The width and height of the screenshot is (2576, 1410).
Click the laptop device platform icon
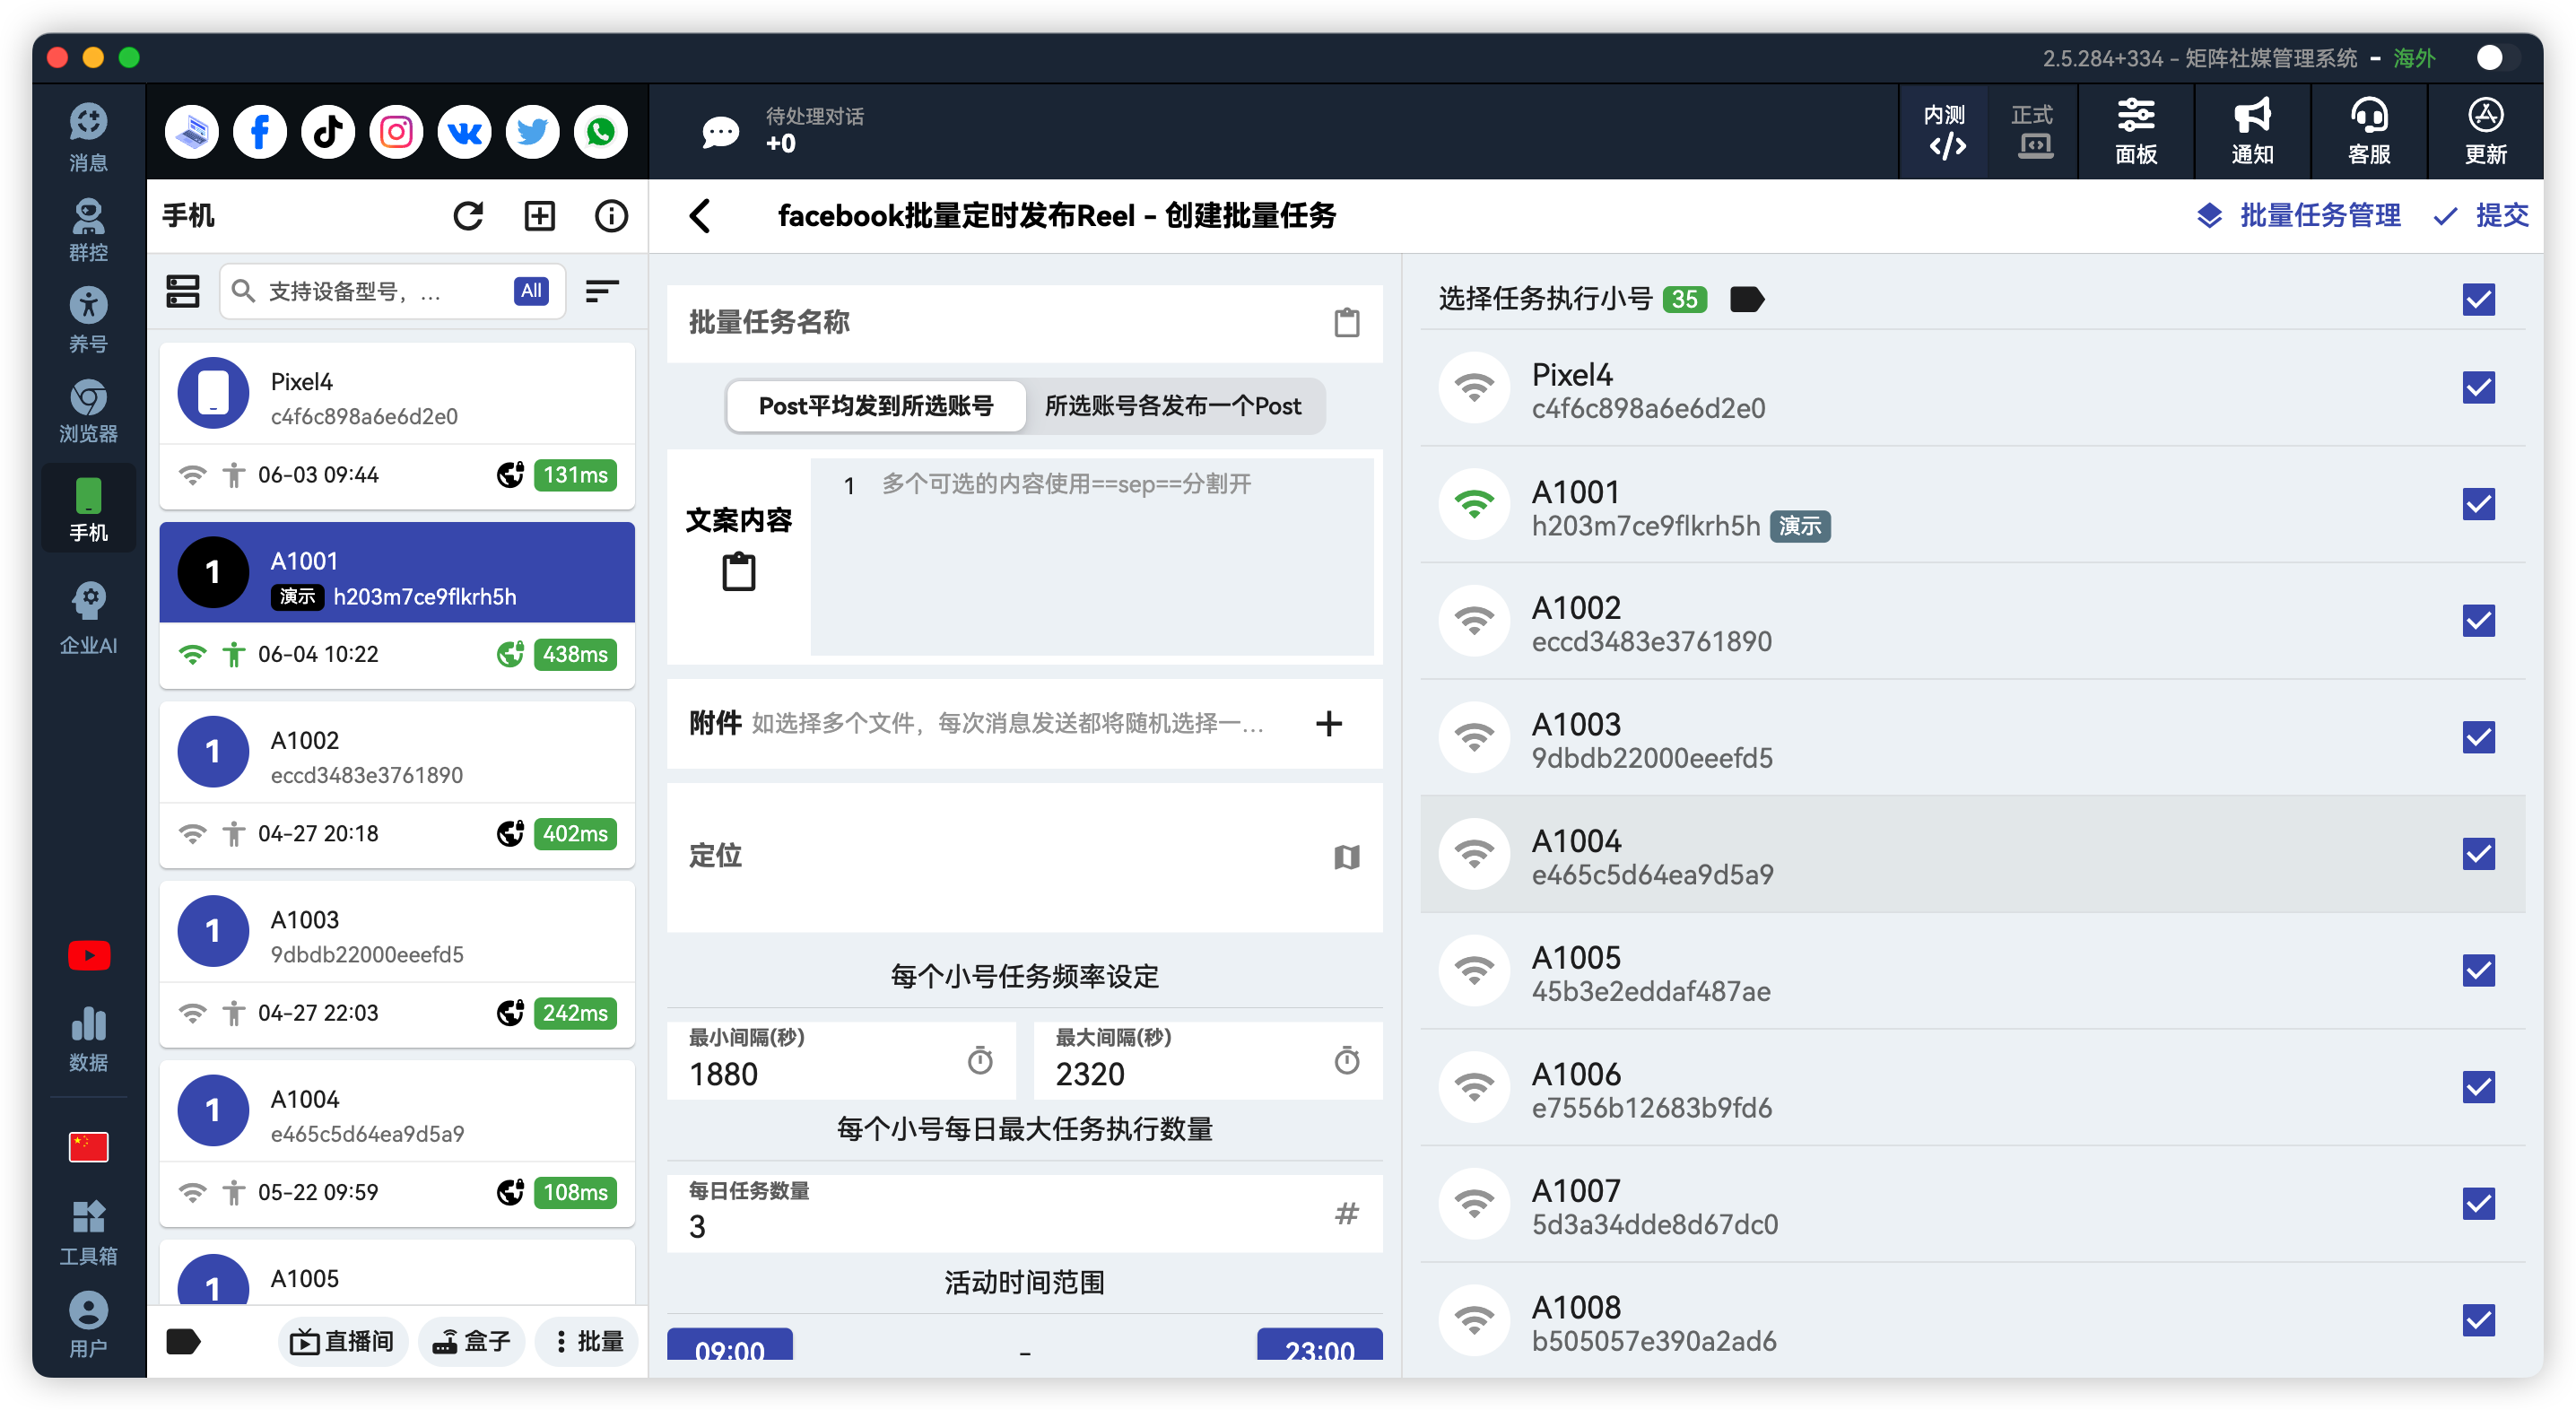pos(191,131)
